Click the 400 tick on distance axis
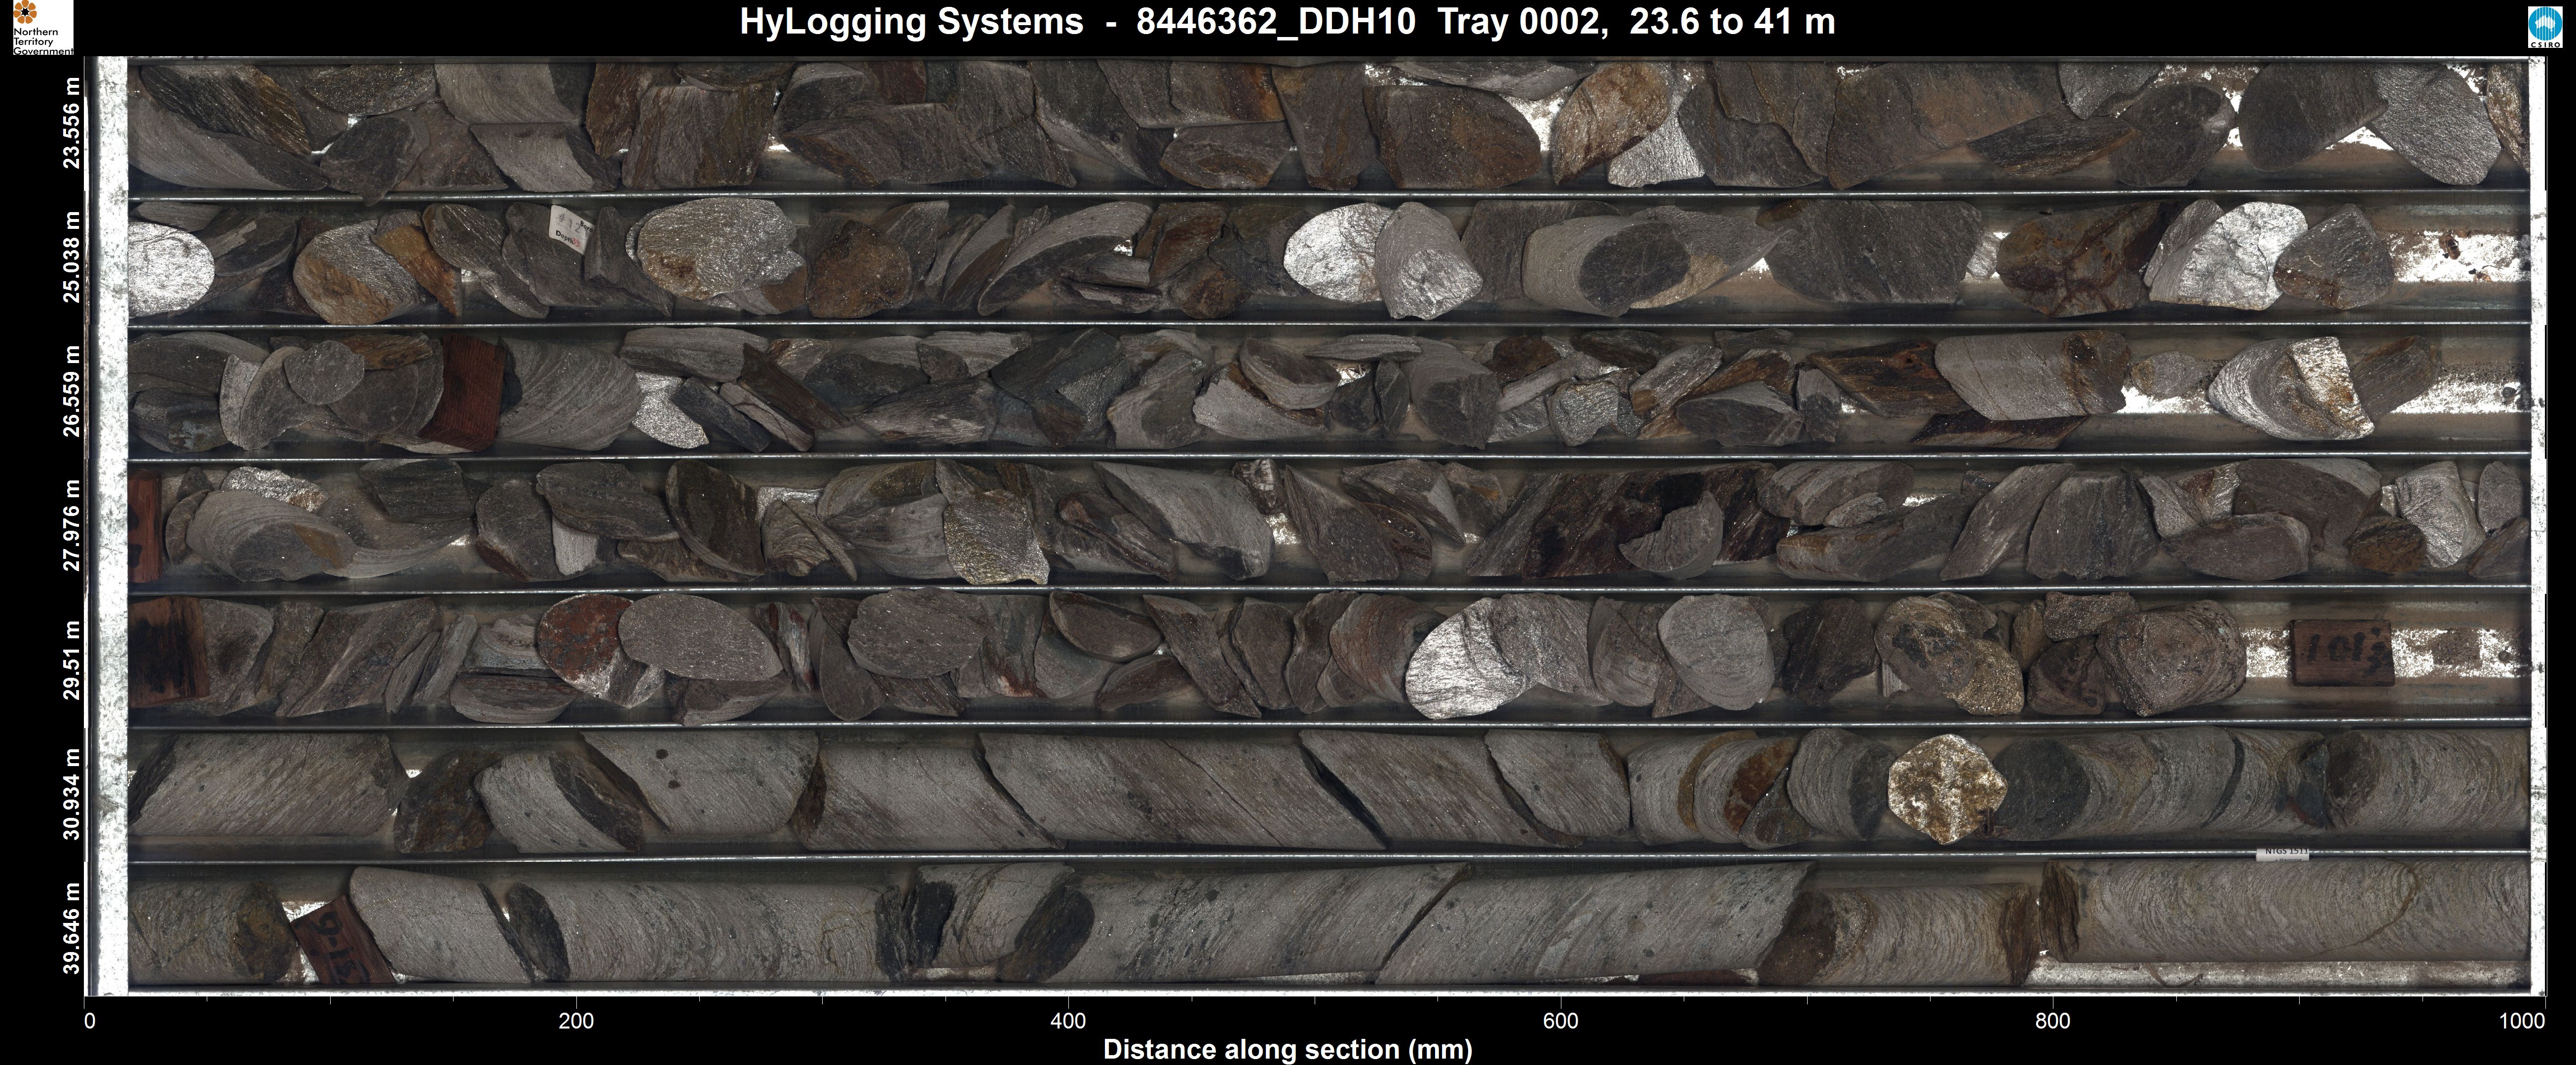 point(1068,1021)
